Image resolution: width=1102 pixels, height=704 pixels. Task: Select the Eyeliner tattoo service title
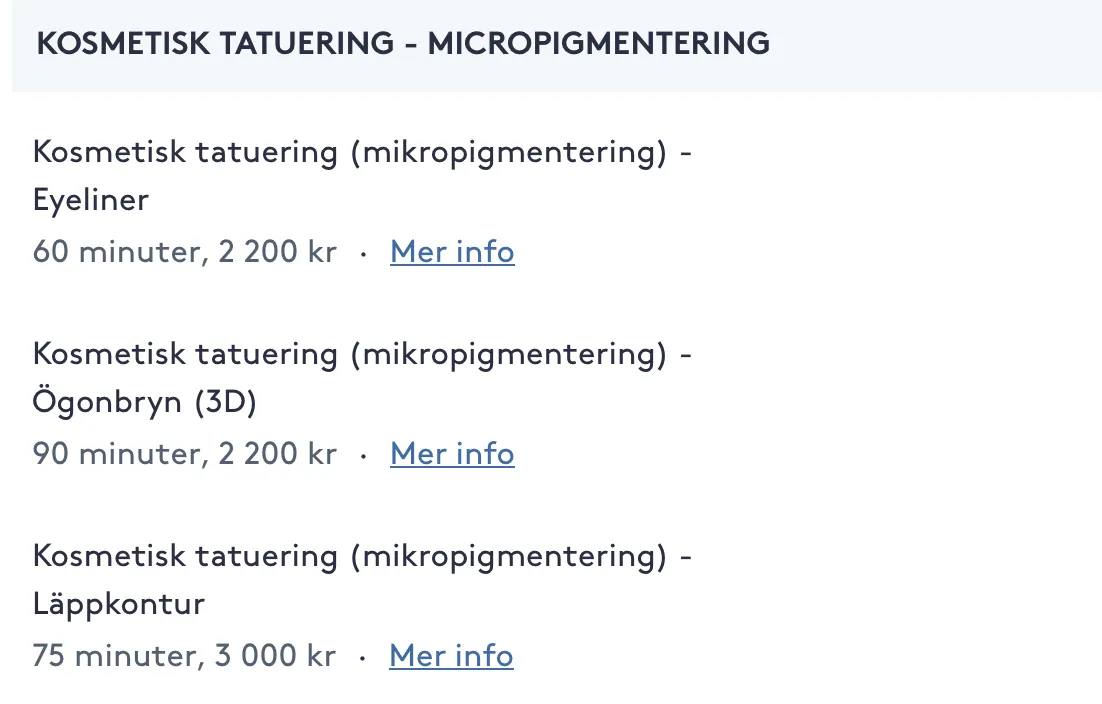click(362, 176)
